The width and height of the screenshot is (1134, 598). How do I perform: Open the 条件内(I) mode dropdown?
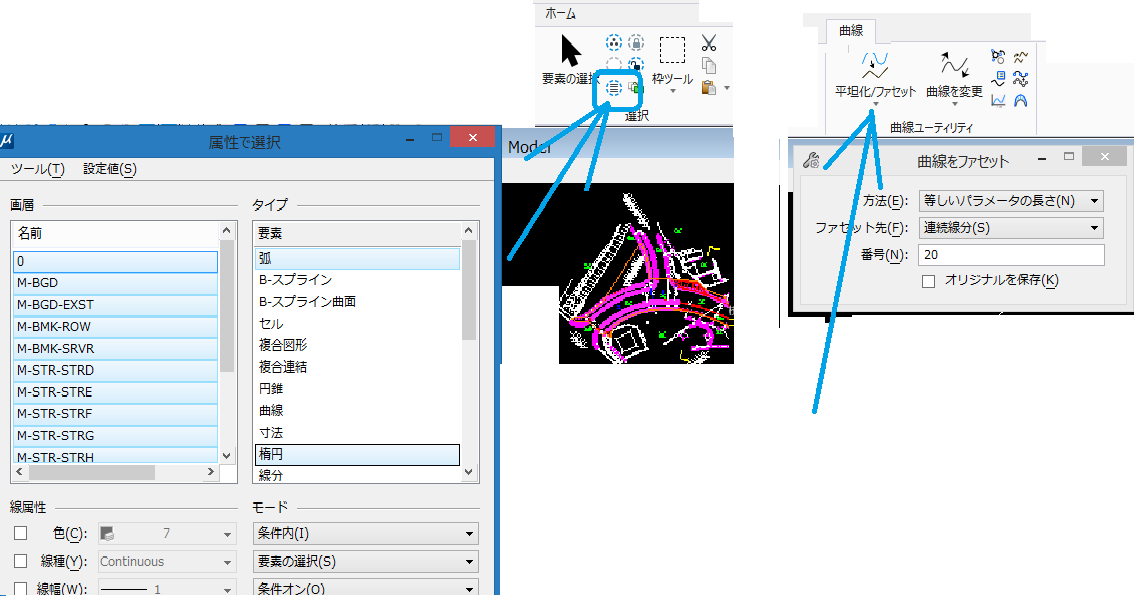365,534
